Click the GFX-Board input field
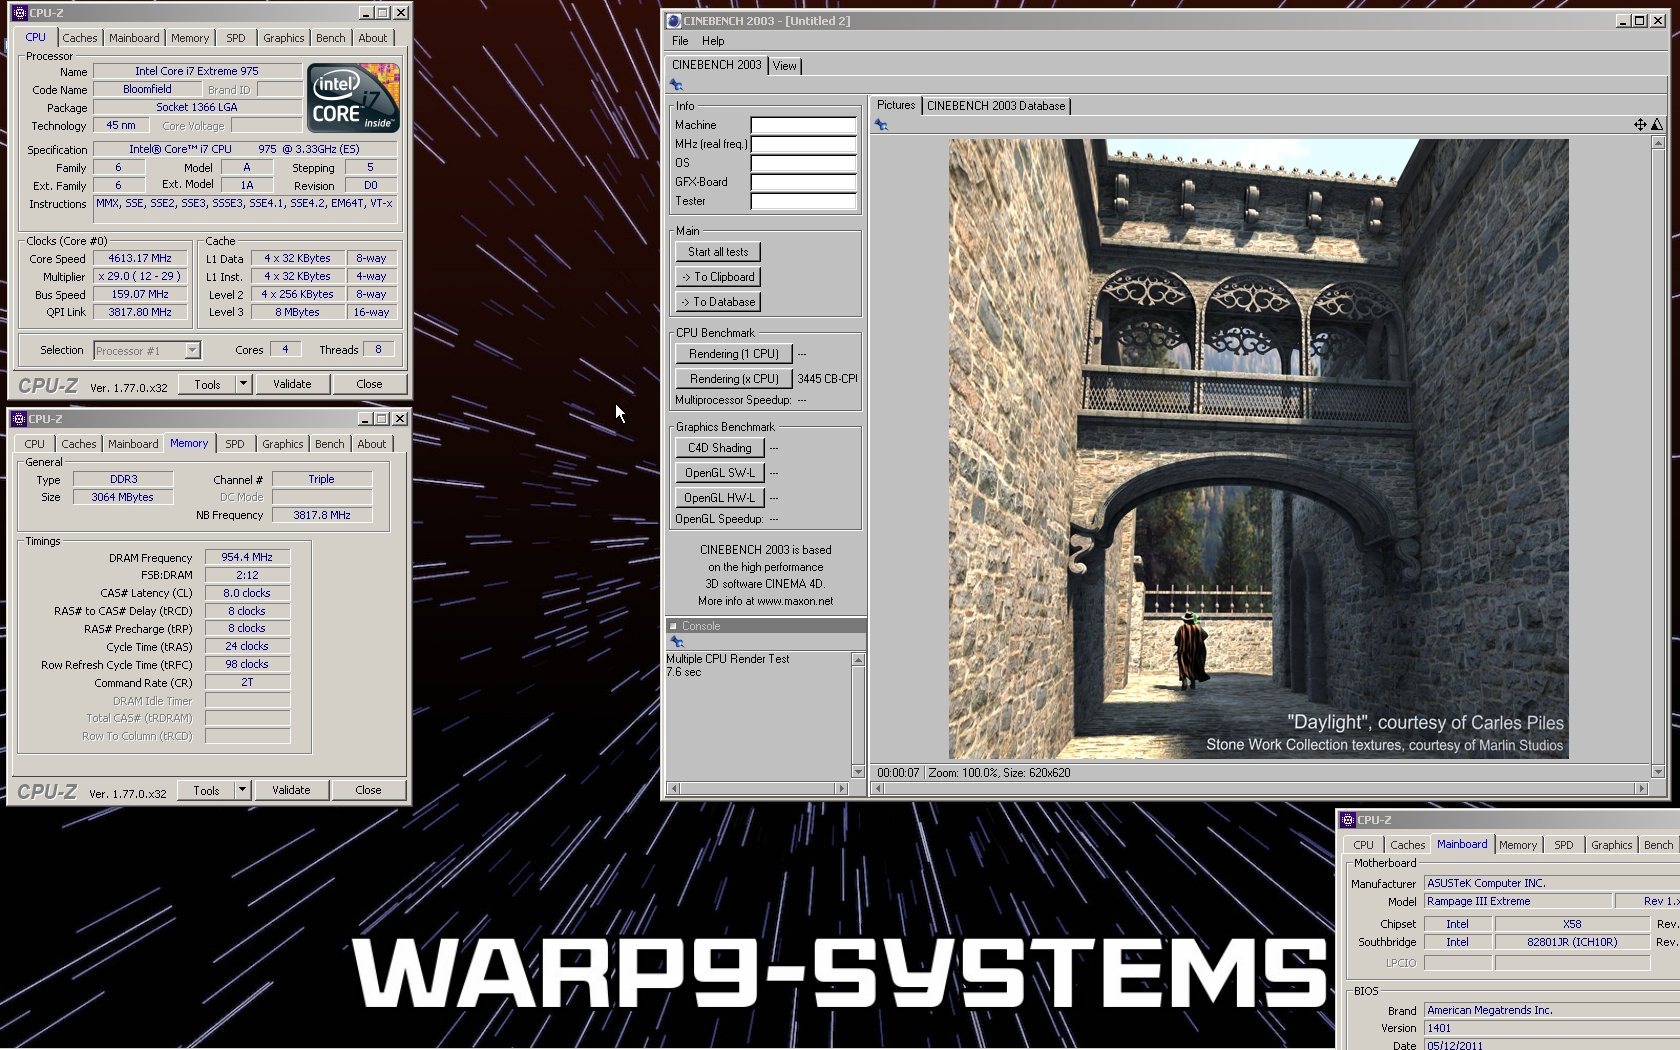This screenshot has height=1050, width=1680. pyautogui.click(x=803, y=182)
